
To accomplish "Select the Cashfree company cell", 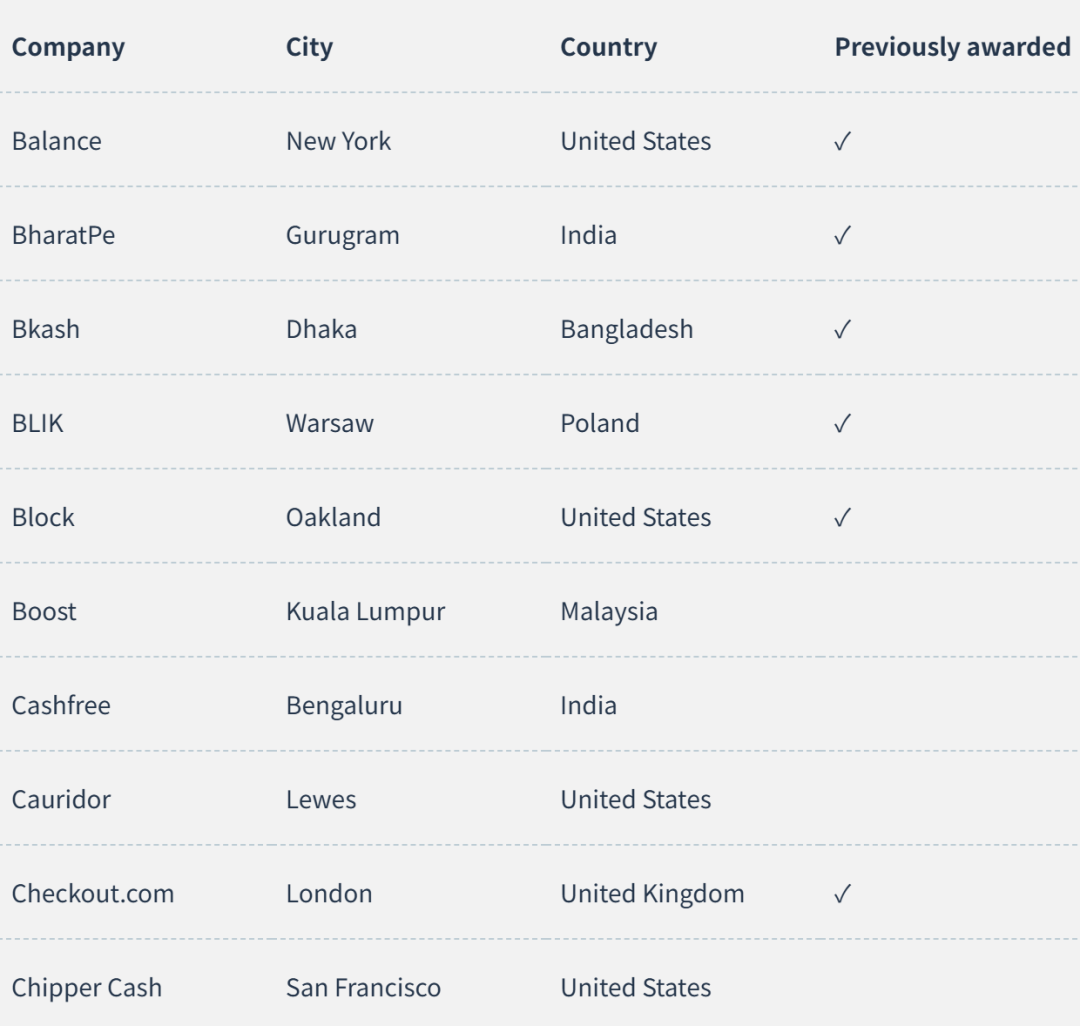I will coord(61,705).
